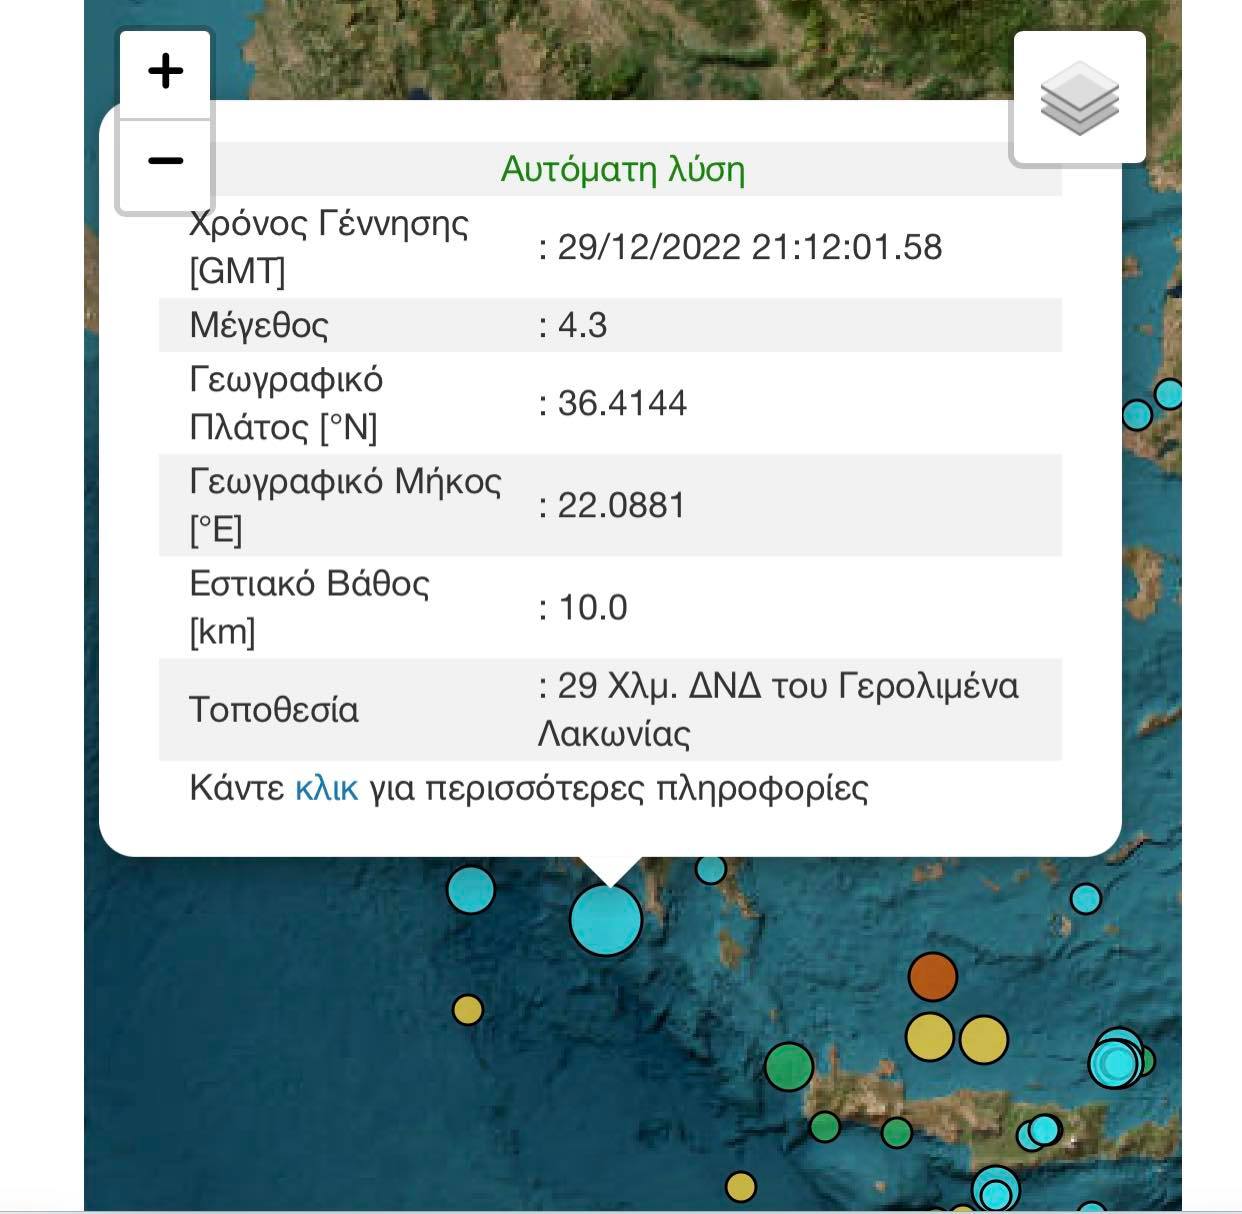Select the large cyan earthquake marker below the popup
The height and width of the screenshot is (1214, 1242).
pyautogui.click(x=607, y=920)
